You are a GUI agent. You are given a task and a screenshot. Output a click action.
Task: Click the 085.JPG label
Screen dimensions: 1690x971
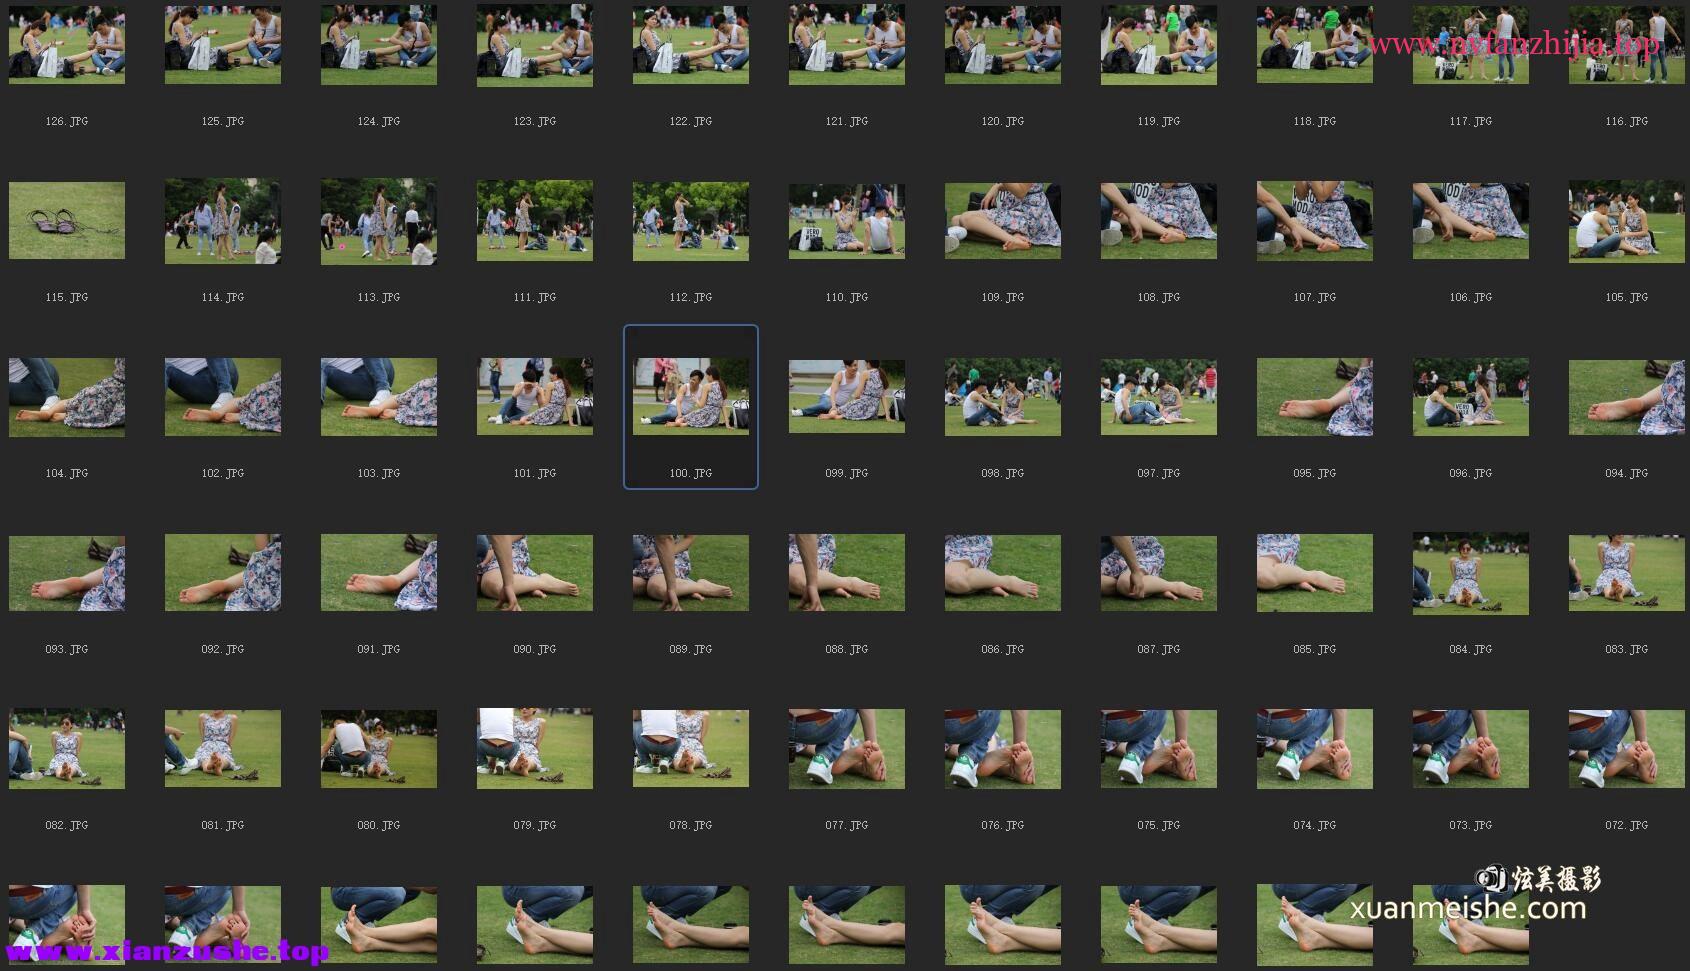pos(1315,649)
